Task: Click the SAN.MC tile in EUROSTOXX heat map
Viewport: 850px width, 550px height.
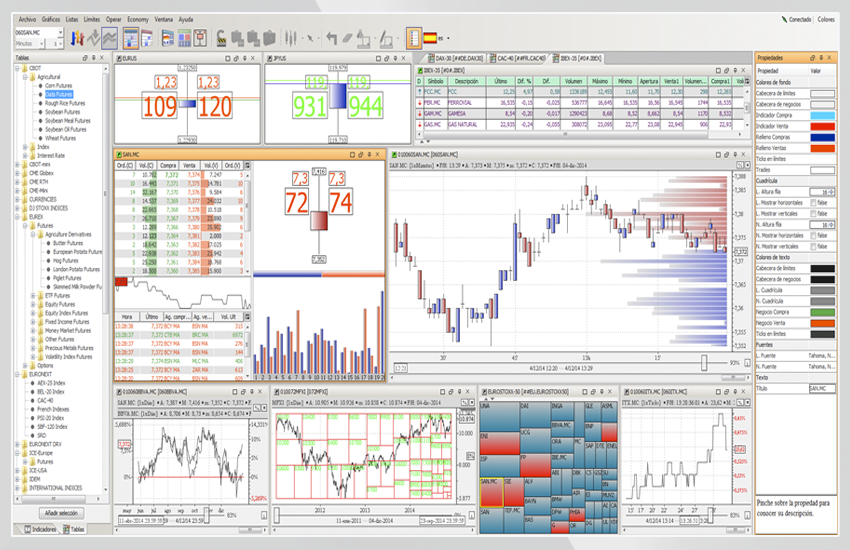Action: click(492, 492)
